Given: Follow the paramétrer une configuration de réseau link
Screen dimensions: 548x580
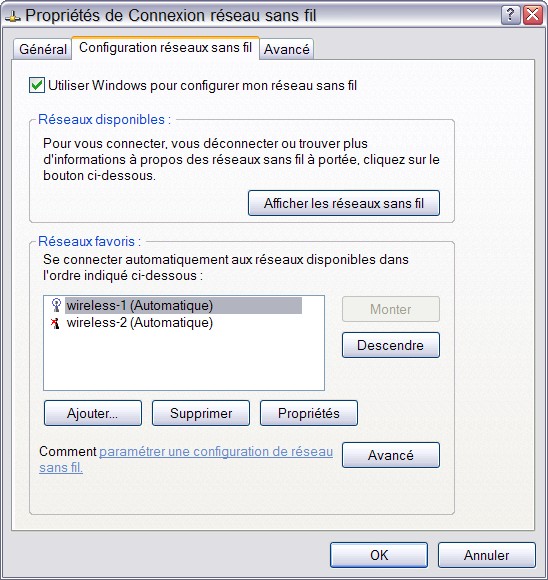Looking at the screenshot, I should (x=216, y=452).
